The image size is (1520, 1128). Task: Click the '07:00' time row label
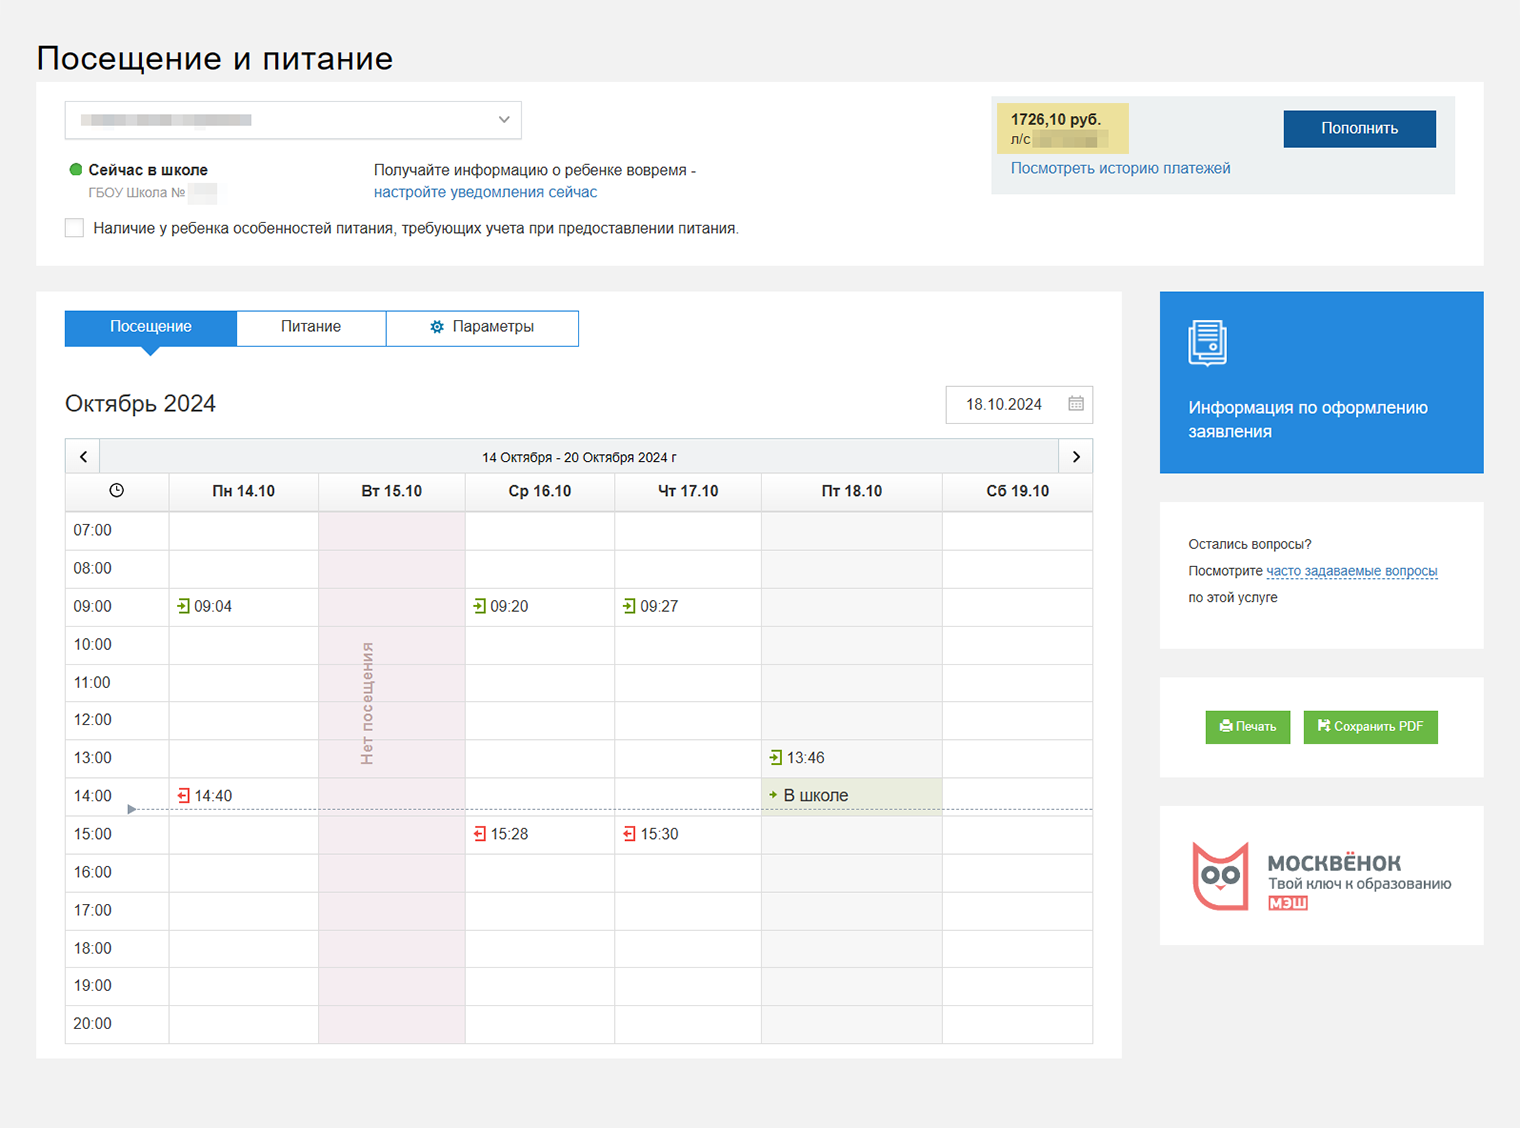coord(92,530)
